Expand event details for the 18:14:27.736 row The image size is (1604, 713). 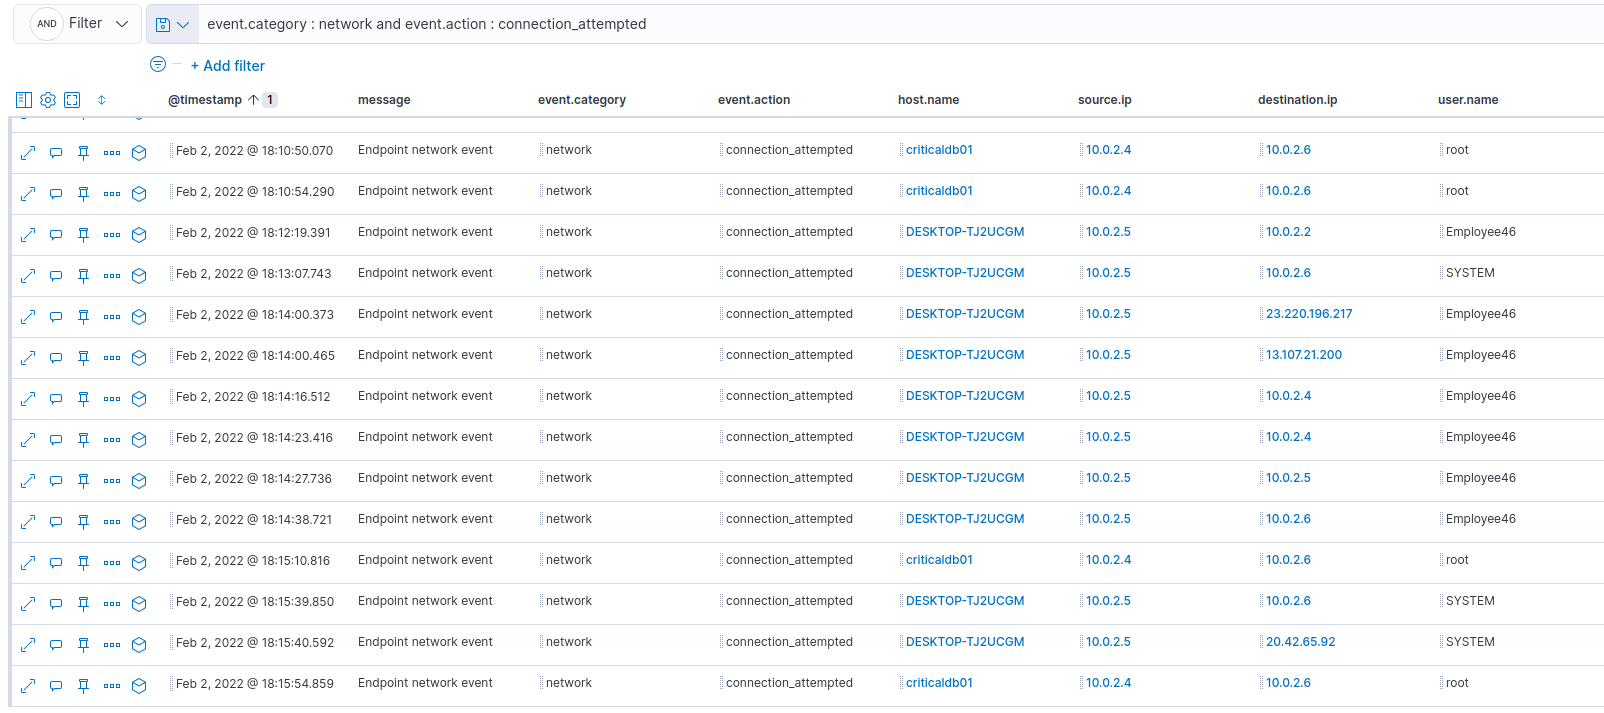point(28,481)
